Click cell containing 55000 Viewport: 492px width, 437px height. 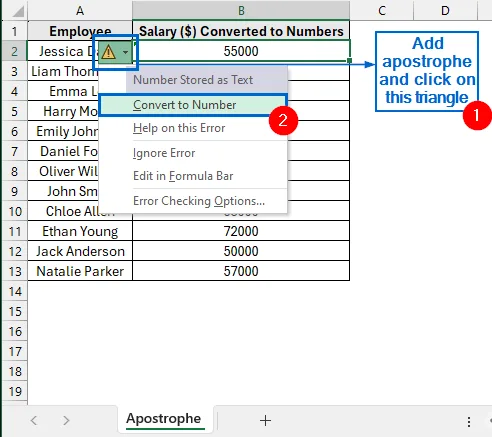[241, 51]
